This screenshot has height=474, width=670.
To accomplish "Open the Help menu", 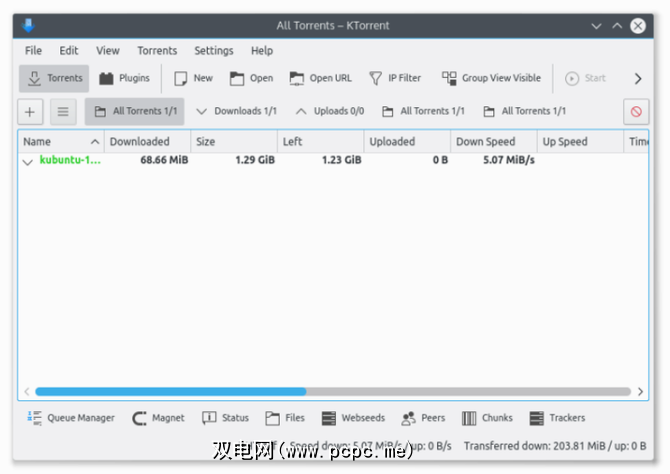I will (x=262, y=51).
